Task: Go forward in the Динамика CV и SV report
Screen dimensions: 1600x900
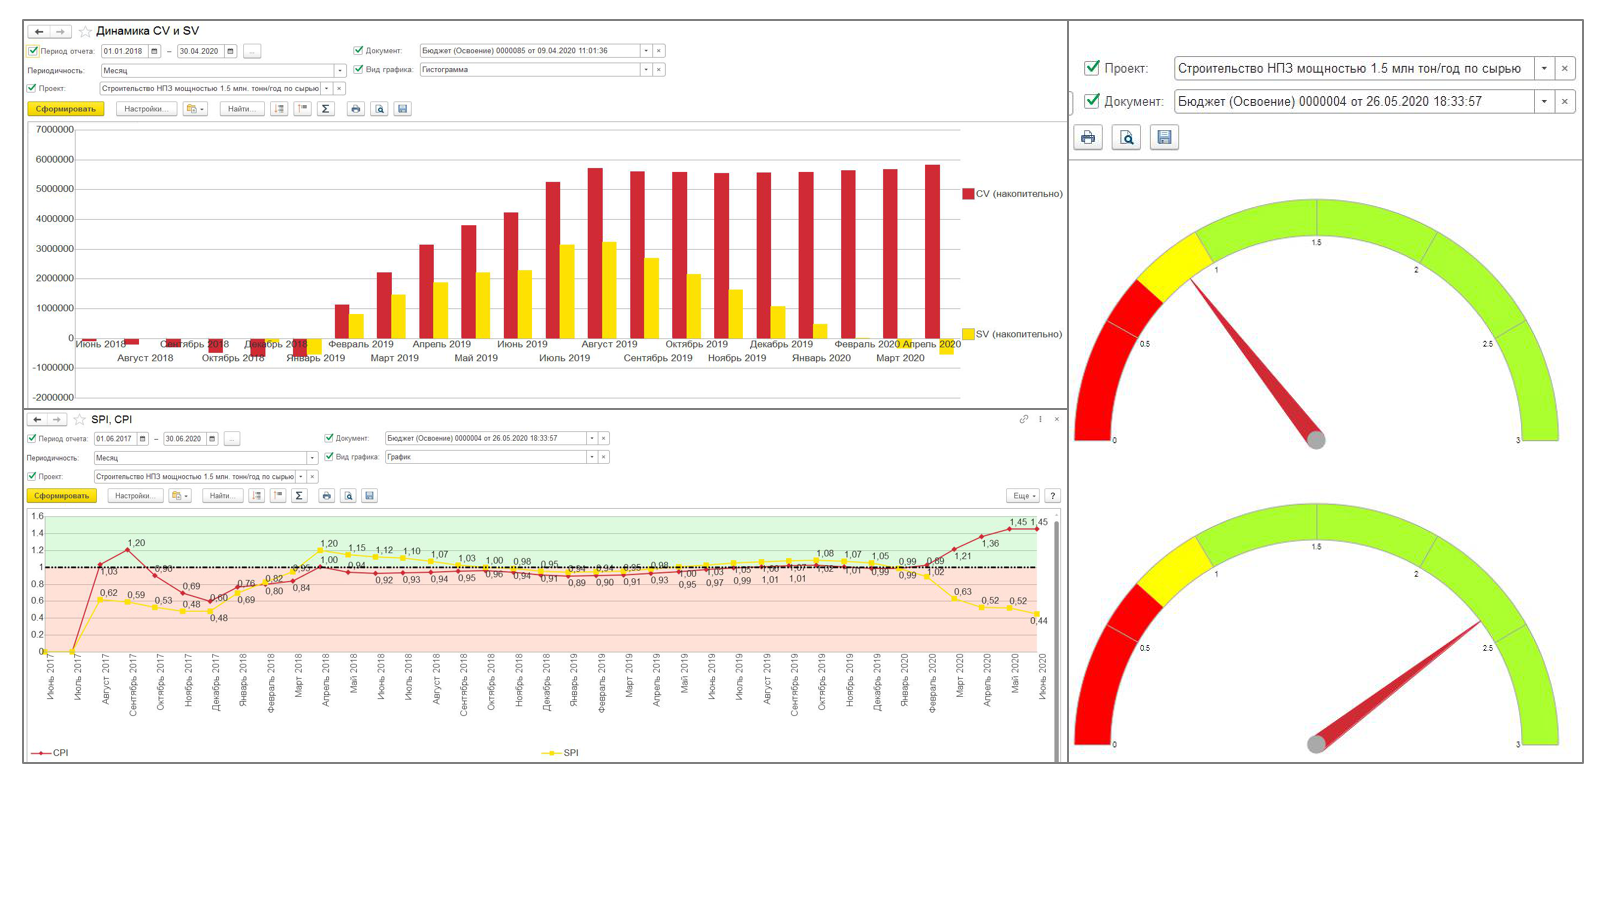Action: pos(60,31)
